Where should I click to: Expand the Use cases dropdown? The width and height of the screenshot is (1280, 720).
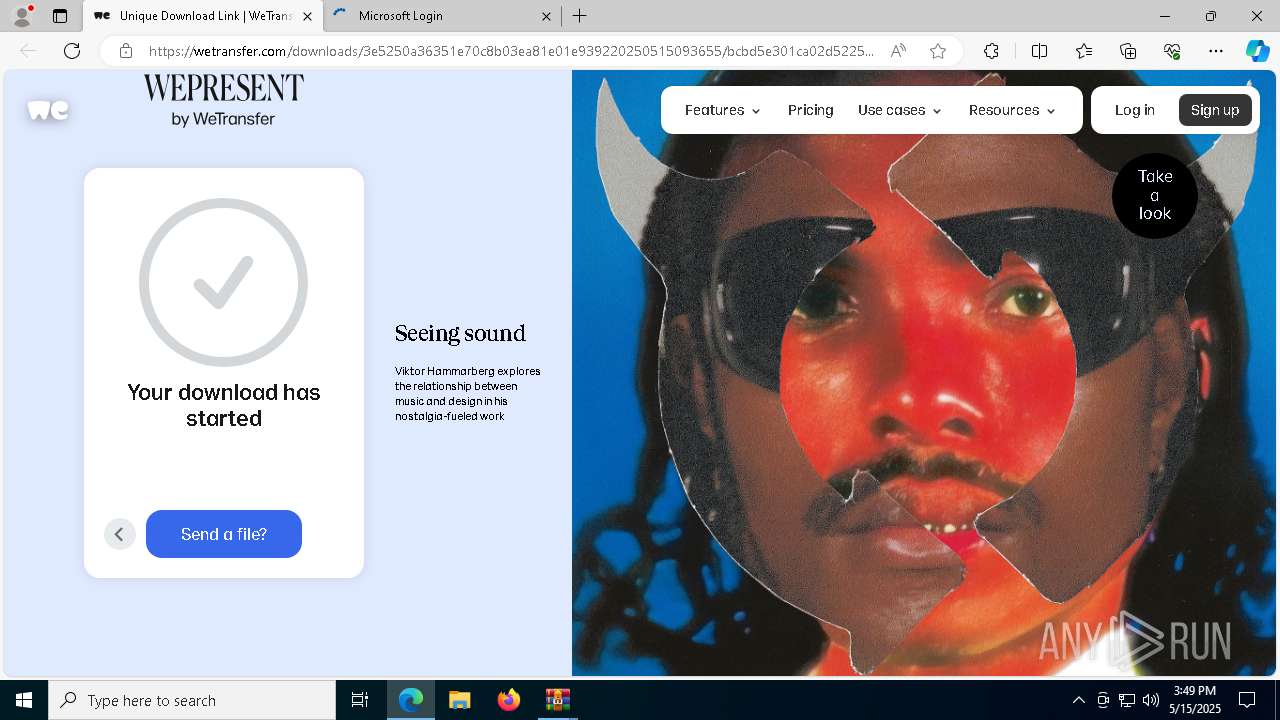[x=899, y=110]
